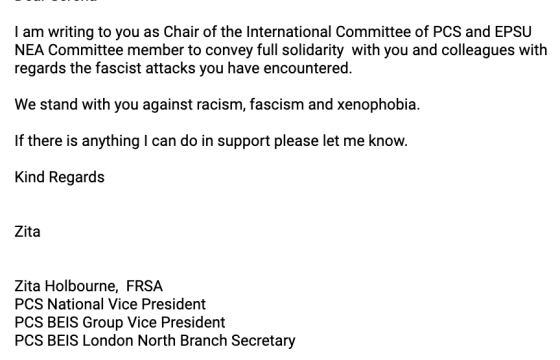Click the name "Zita Holbourne" in the signature
The image size is (560, 360).
65,286
